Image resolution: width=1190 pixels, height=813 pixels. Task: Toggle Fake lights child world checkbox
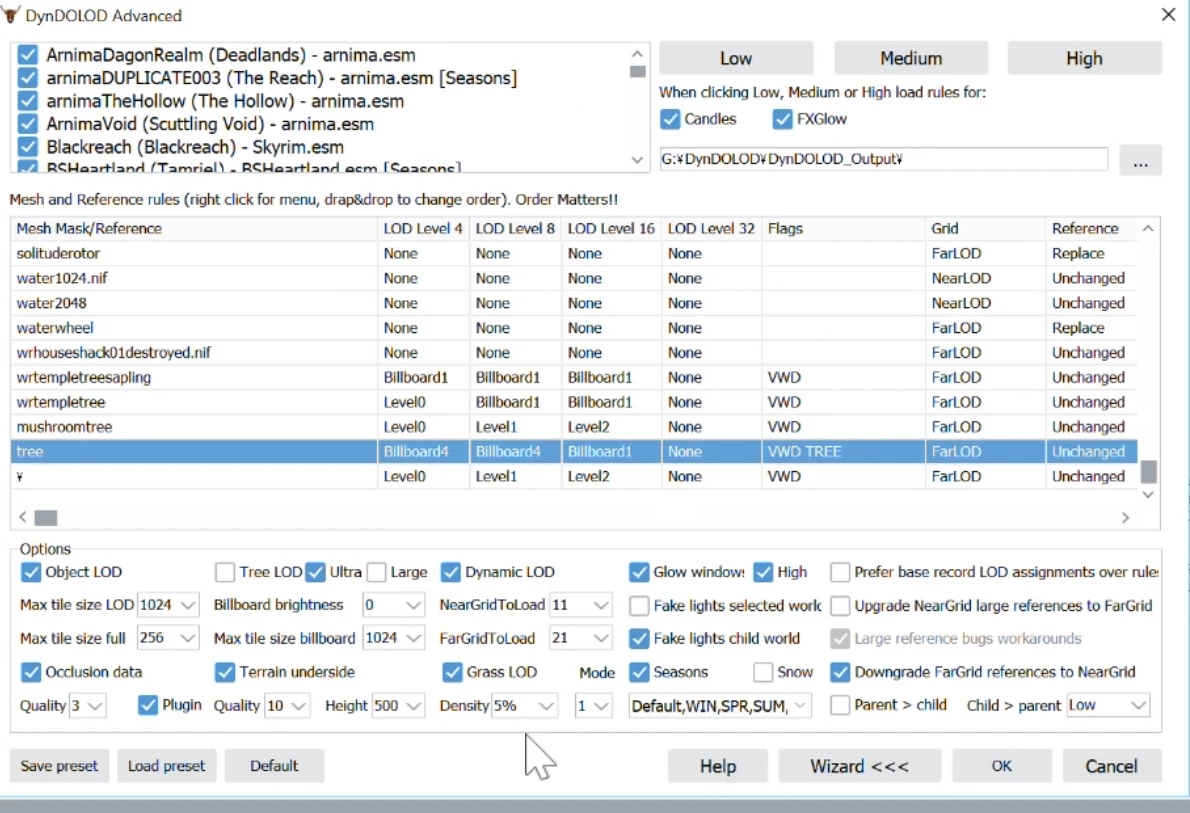click(x=639, y=639)
